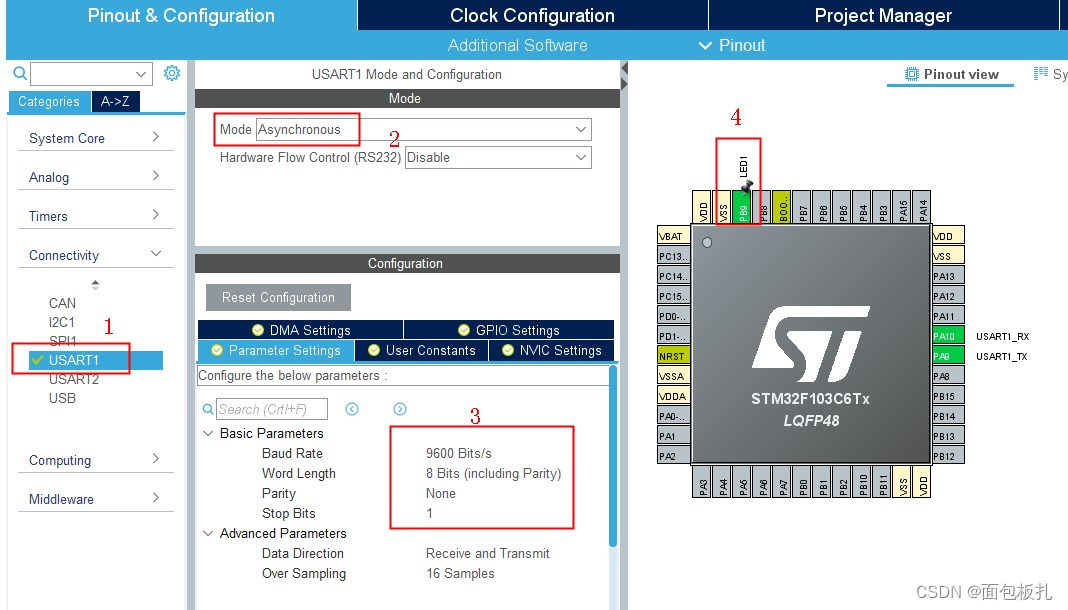Open the categories settings gear icon

click(172, 73)
